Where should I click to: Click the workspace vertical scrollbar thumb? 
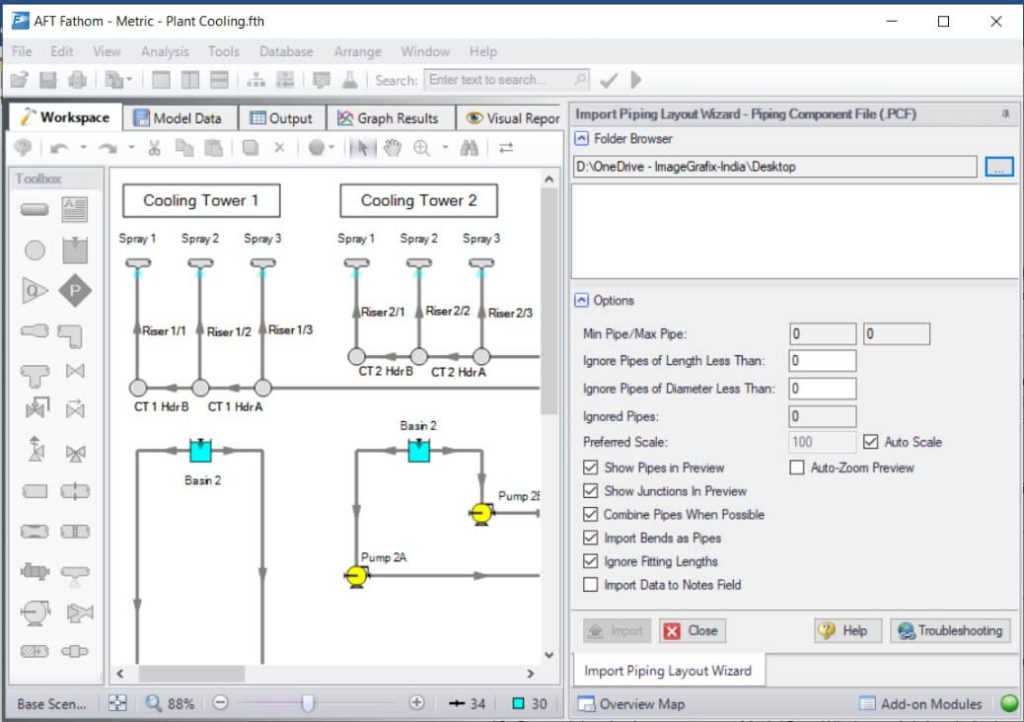pos(549,301)
